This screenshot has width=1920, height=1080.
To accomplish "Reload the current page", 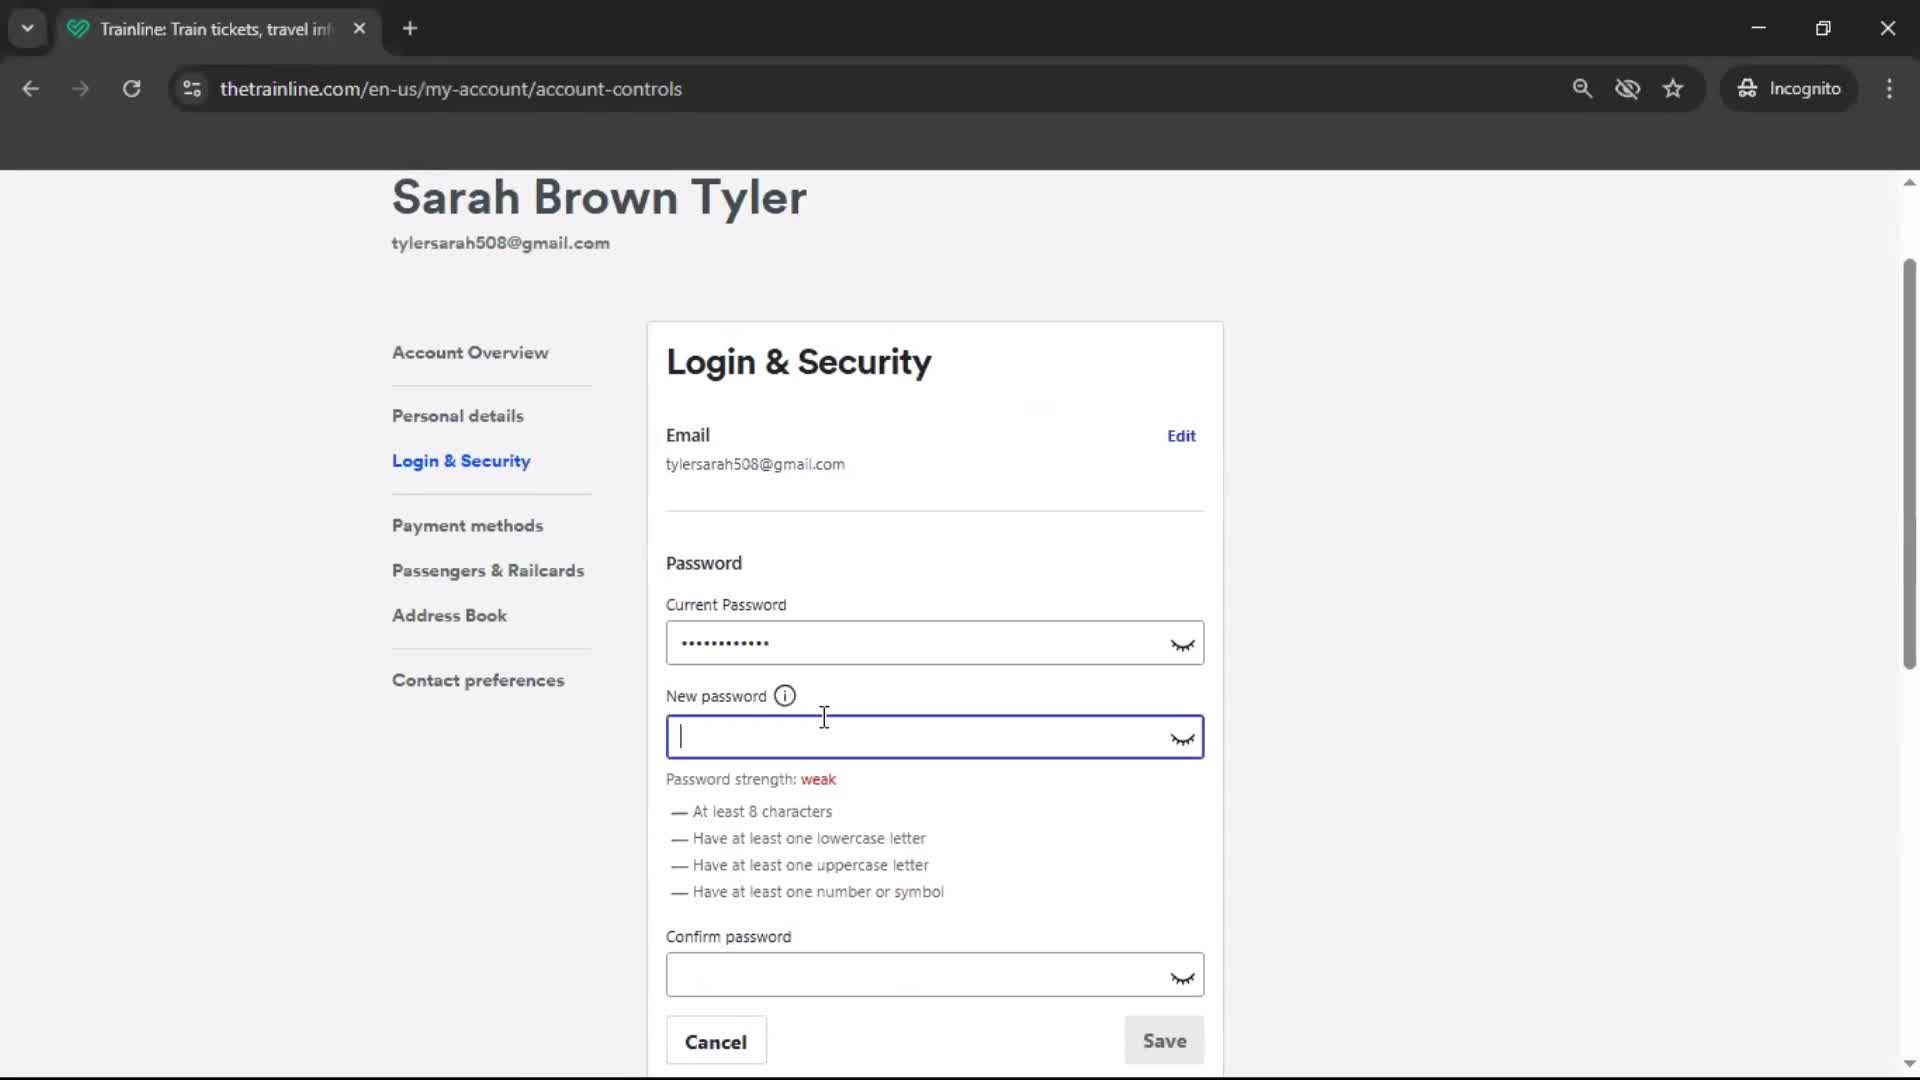I will click(131, 88).
